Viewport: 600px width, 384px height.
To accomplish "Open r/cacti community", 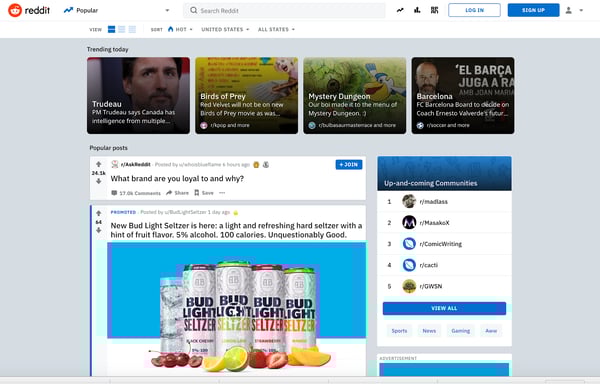I will point(429,265).
